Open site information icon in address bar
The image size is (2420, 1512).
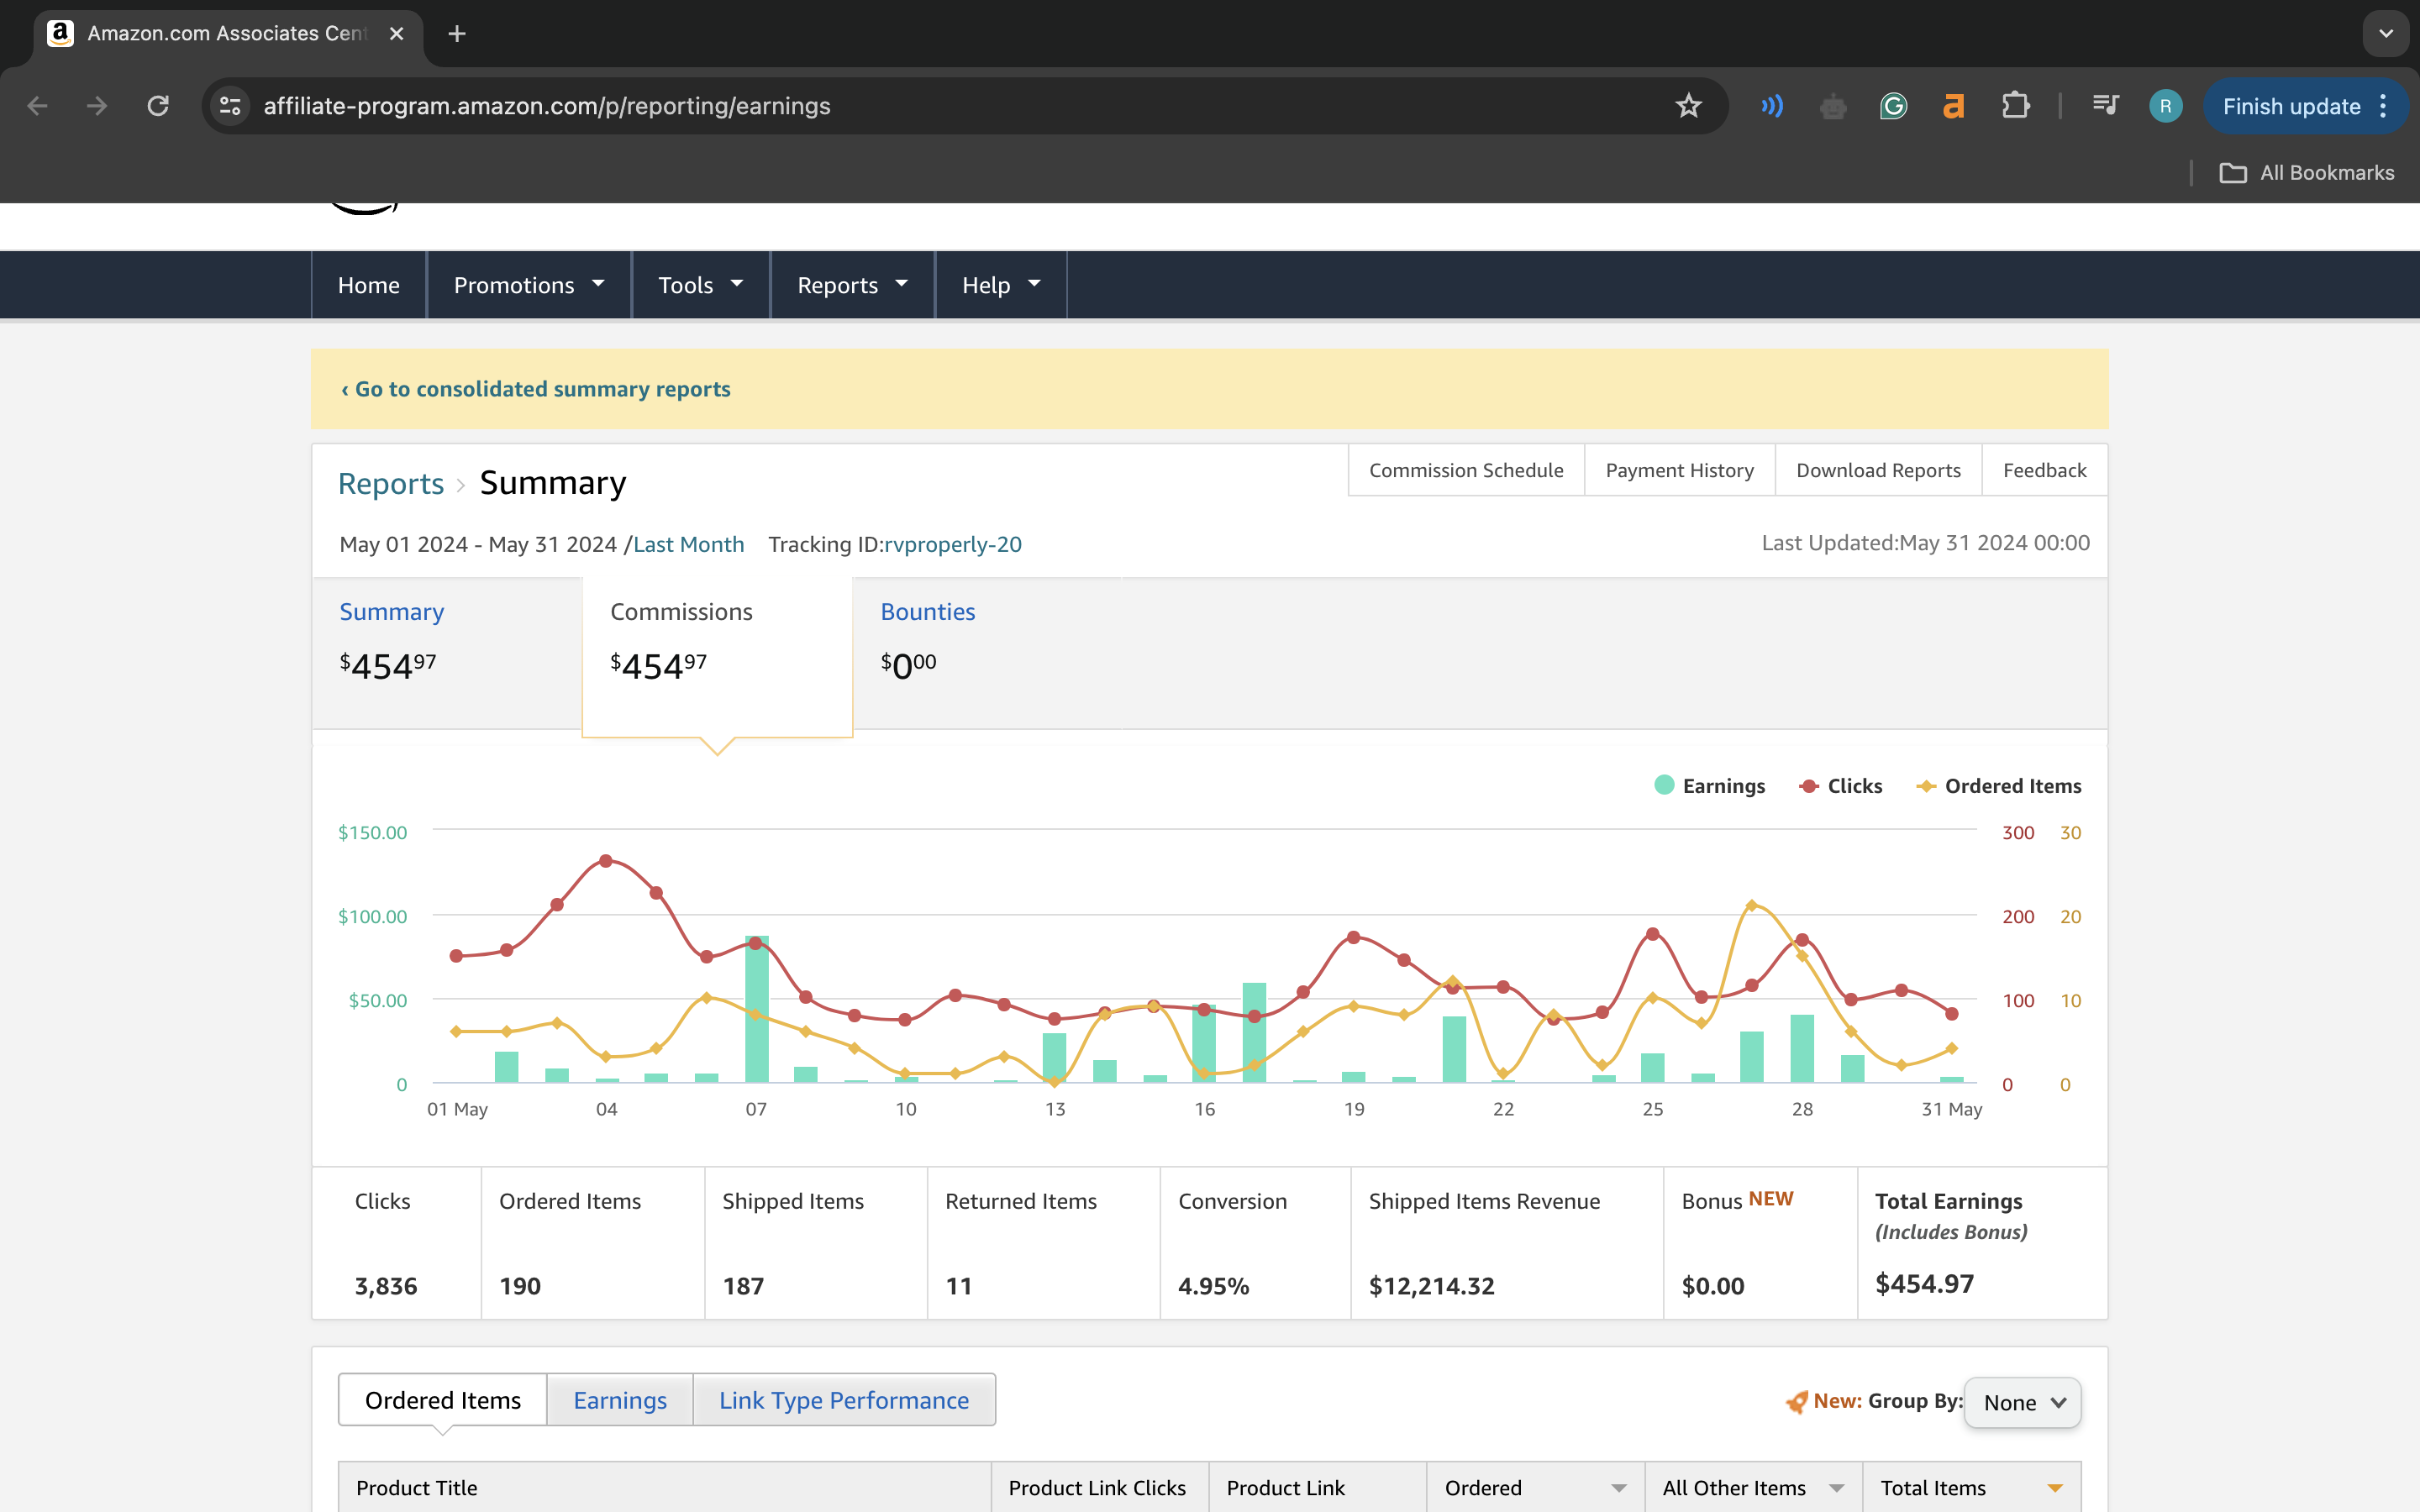pyautogui.click(x=230, y=106)
